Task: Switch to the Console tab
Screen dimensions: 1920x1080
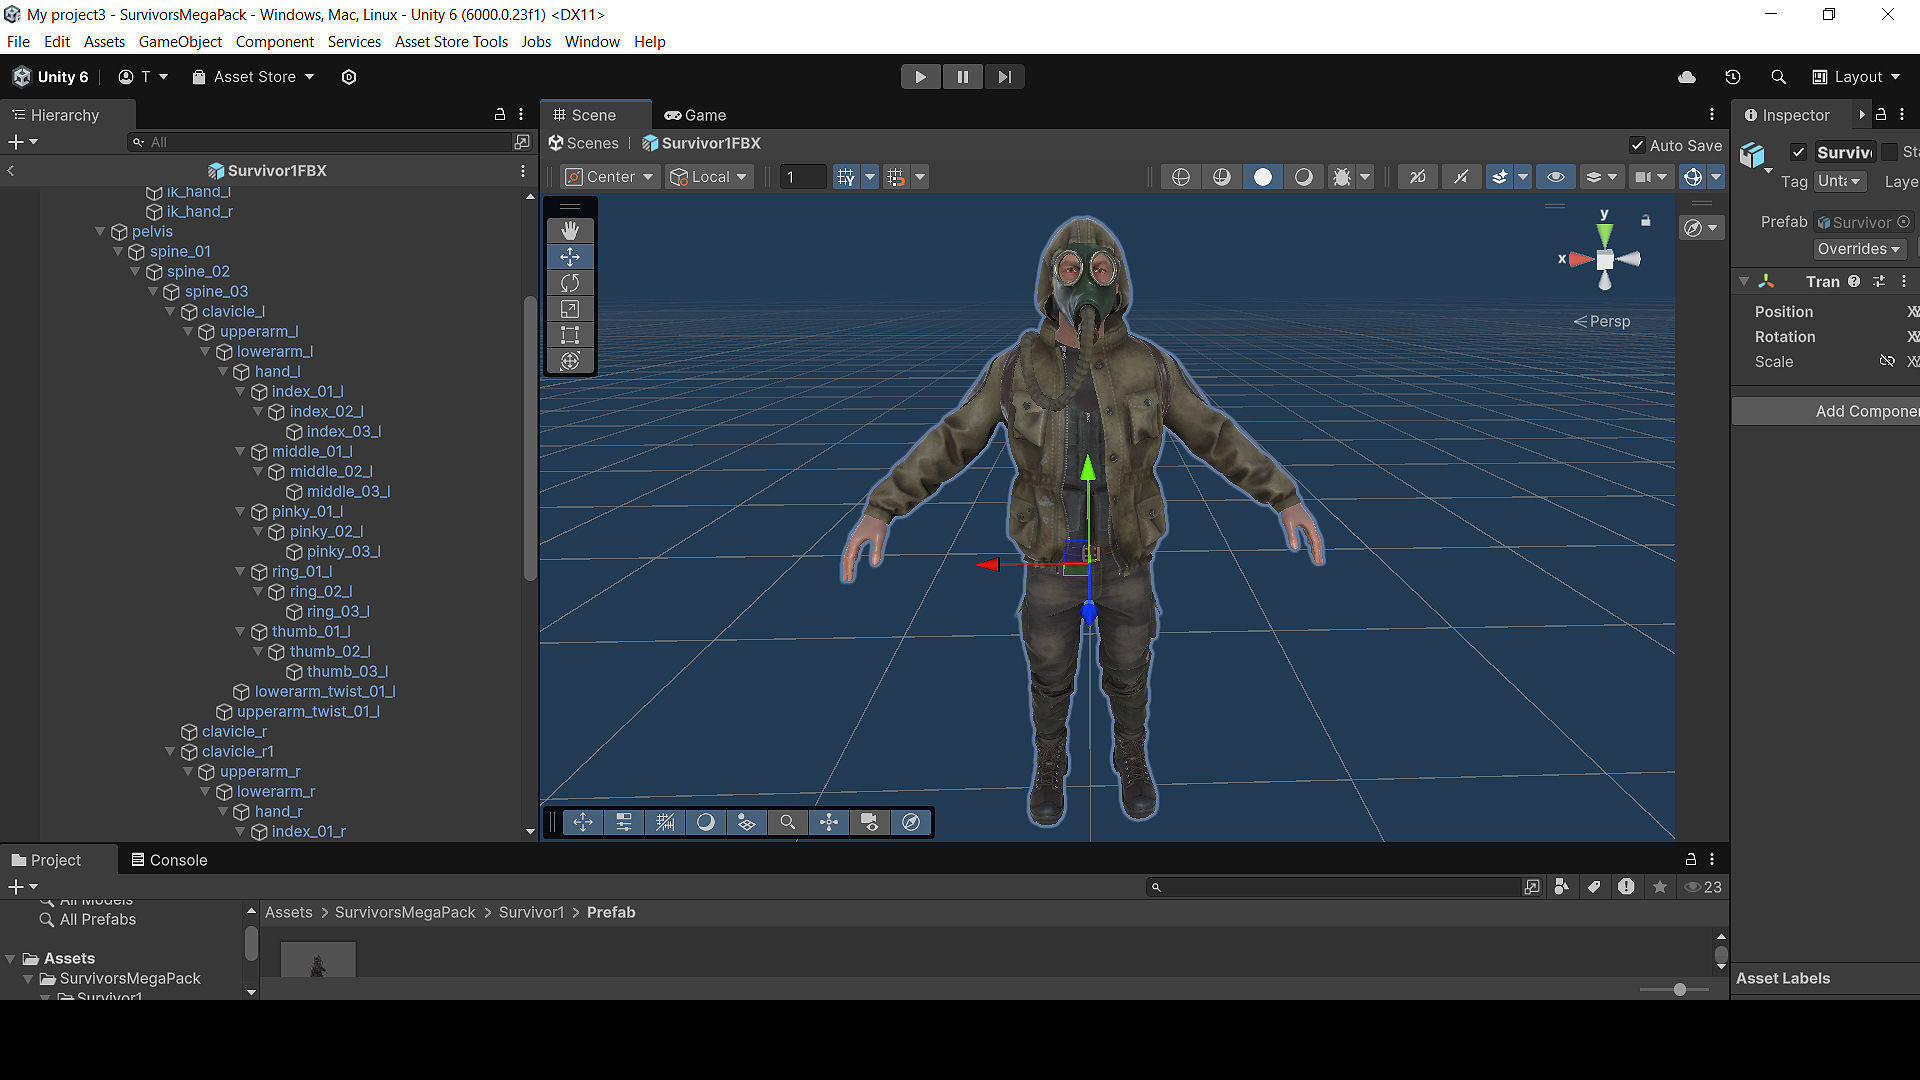Action: tap(169, 860)
